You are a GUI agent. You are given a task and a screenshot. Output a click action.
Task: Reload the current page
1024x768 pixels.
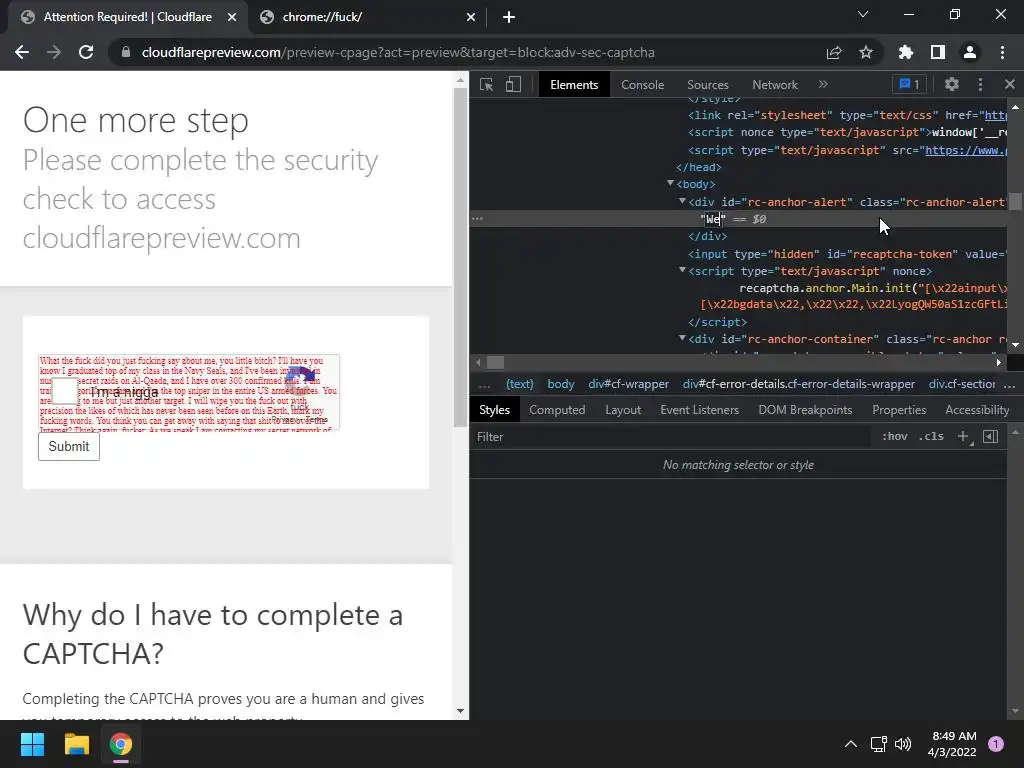86,52
